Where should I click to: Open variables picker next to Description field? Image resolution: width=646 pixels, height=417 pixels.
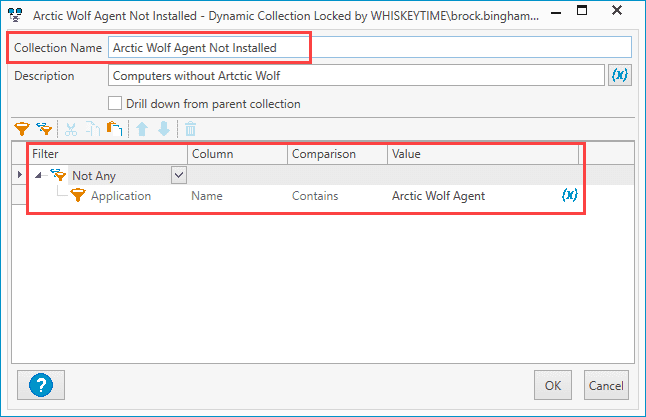pyautogui.click(x=620, y=75)
